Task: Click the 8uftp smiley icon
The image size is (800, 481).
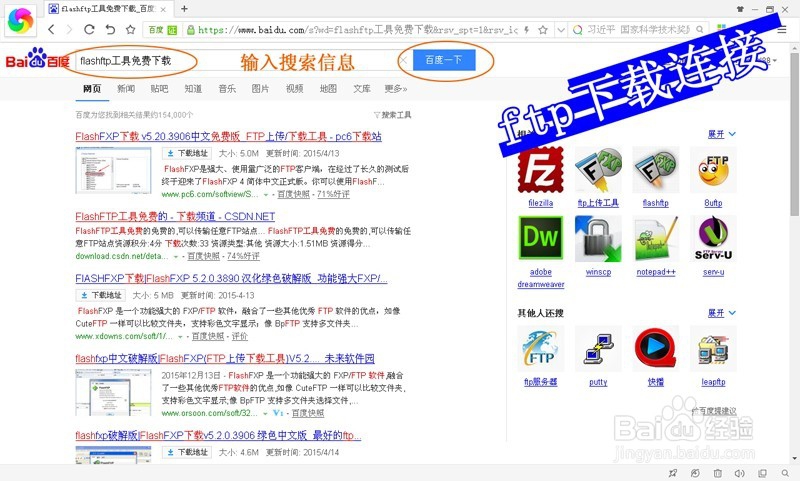Action: [713, 170]
